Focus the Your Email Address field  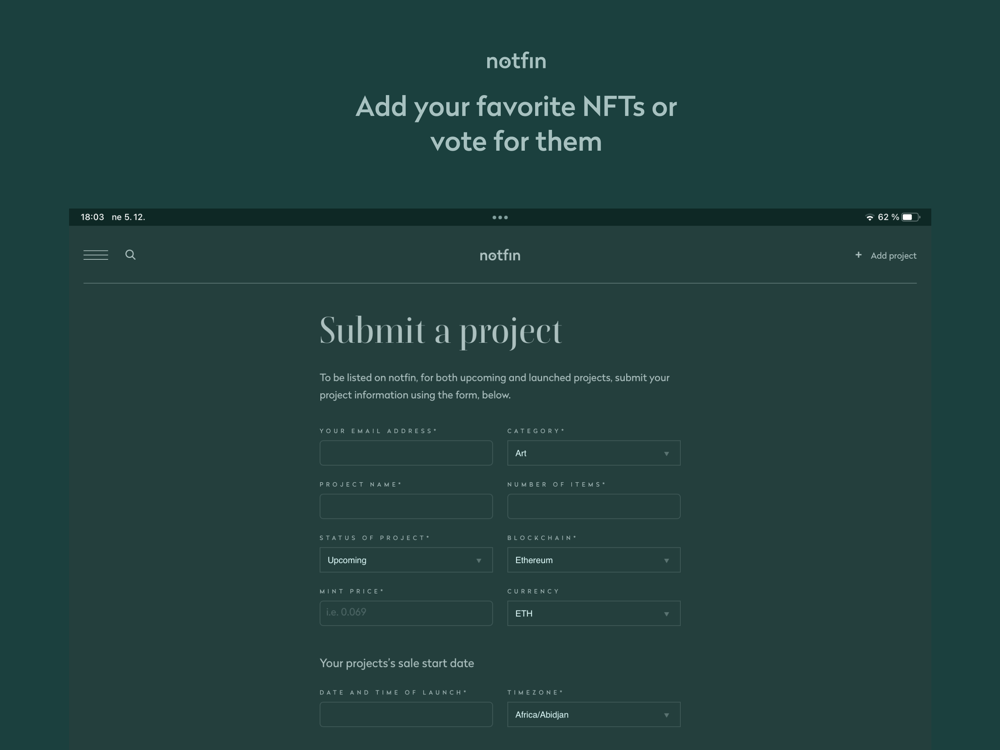[406, 453]
